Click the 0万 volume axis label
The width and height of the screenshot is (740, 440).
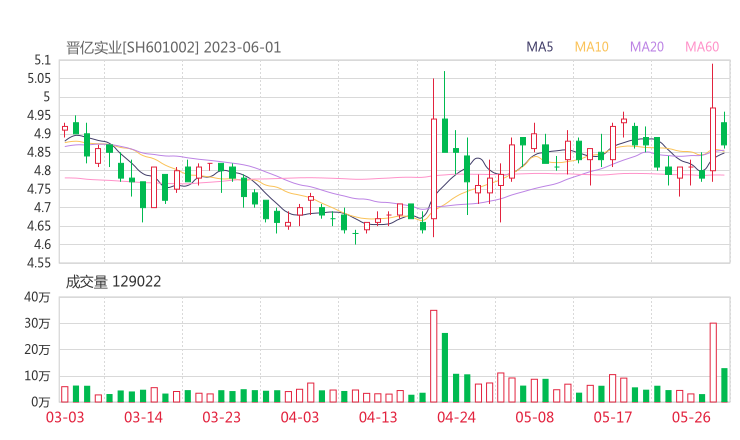pos(40,402)
